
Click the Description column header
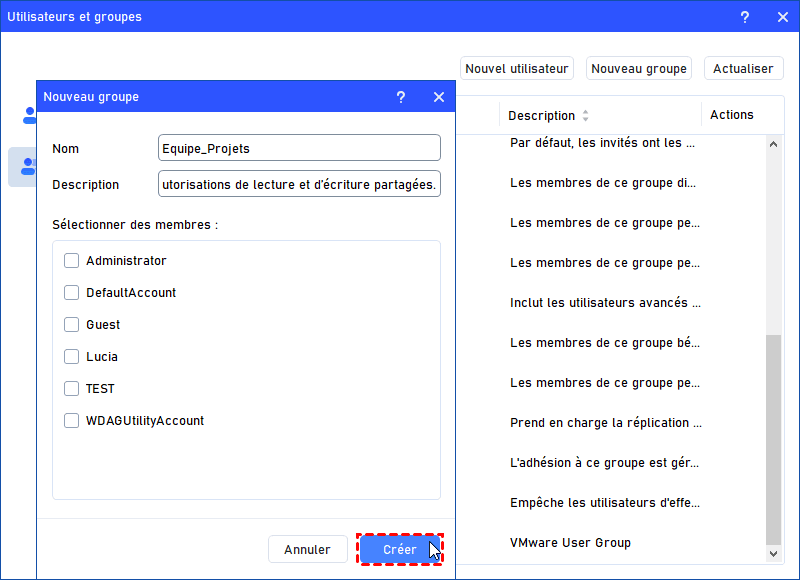(x=541, y=116)
